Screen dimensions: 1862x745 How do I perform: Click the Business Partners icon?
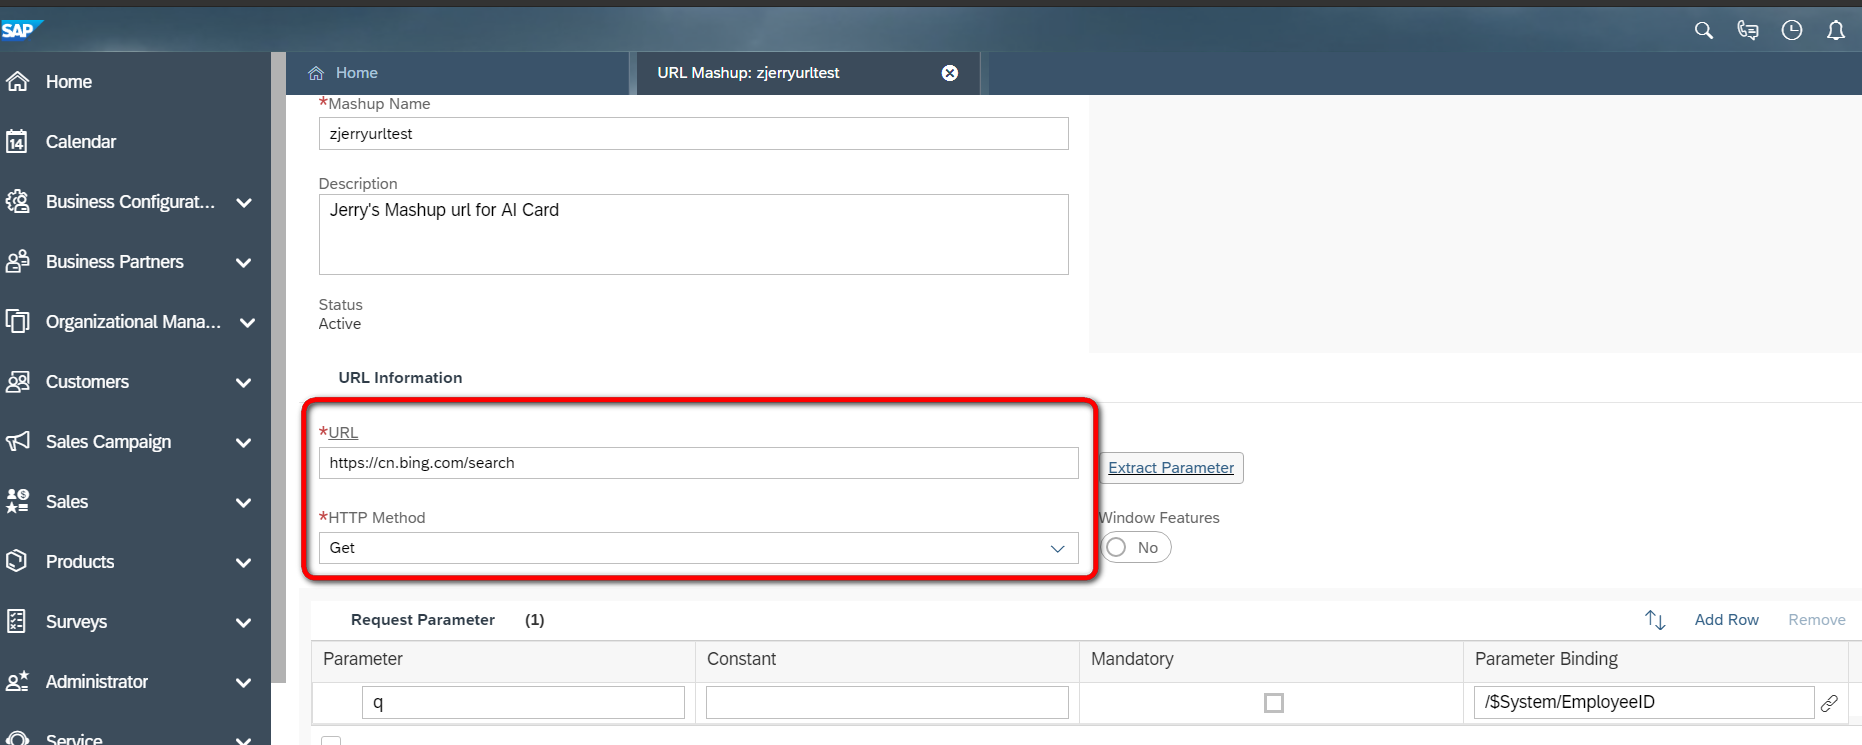17,262
